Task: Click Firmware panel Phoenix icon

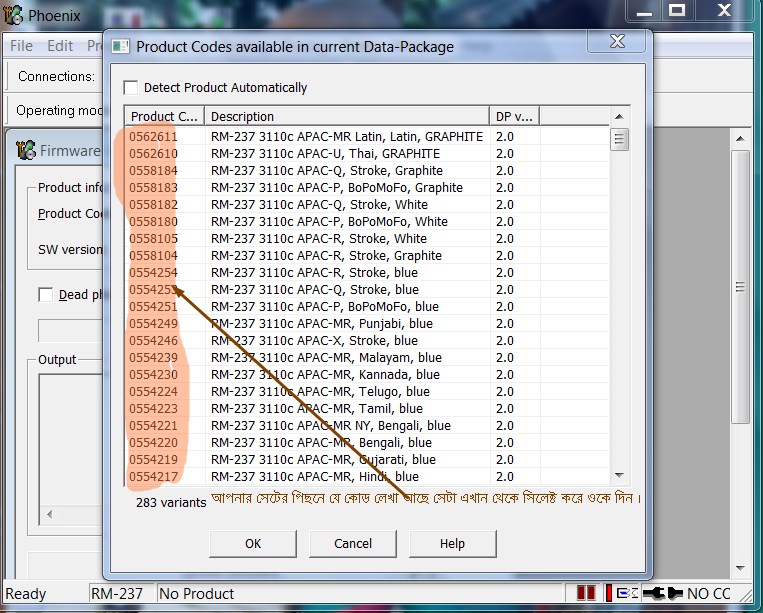Action: point(26,150)
